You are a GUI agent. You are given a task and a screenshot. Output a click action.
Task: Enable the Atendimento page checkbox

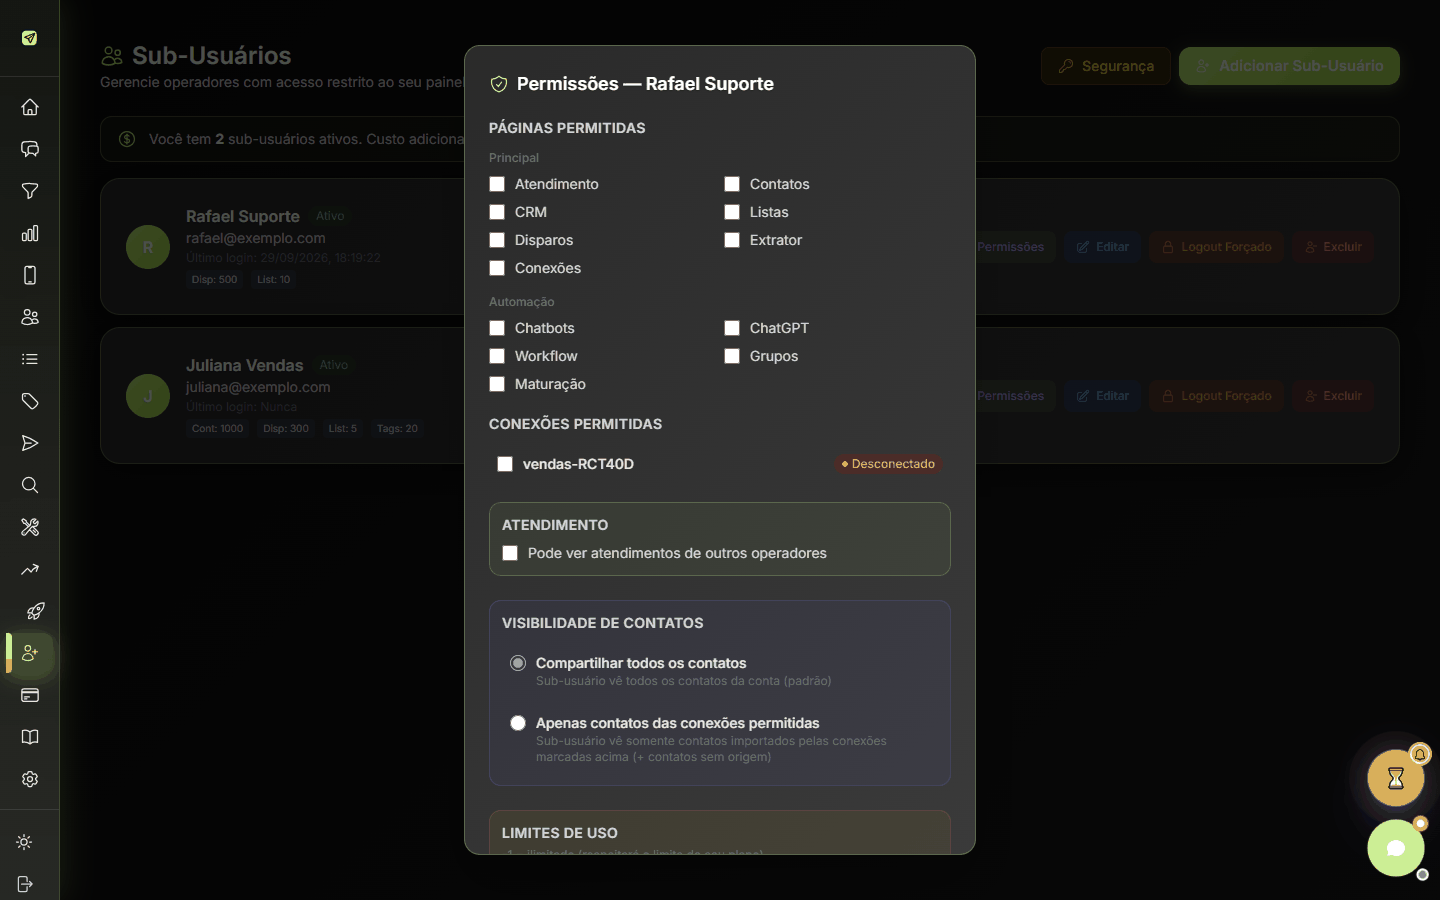tap(497, 184)
